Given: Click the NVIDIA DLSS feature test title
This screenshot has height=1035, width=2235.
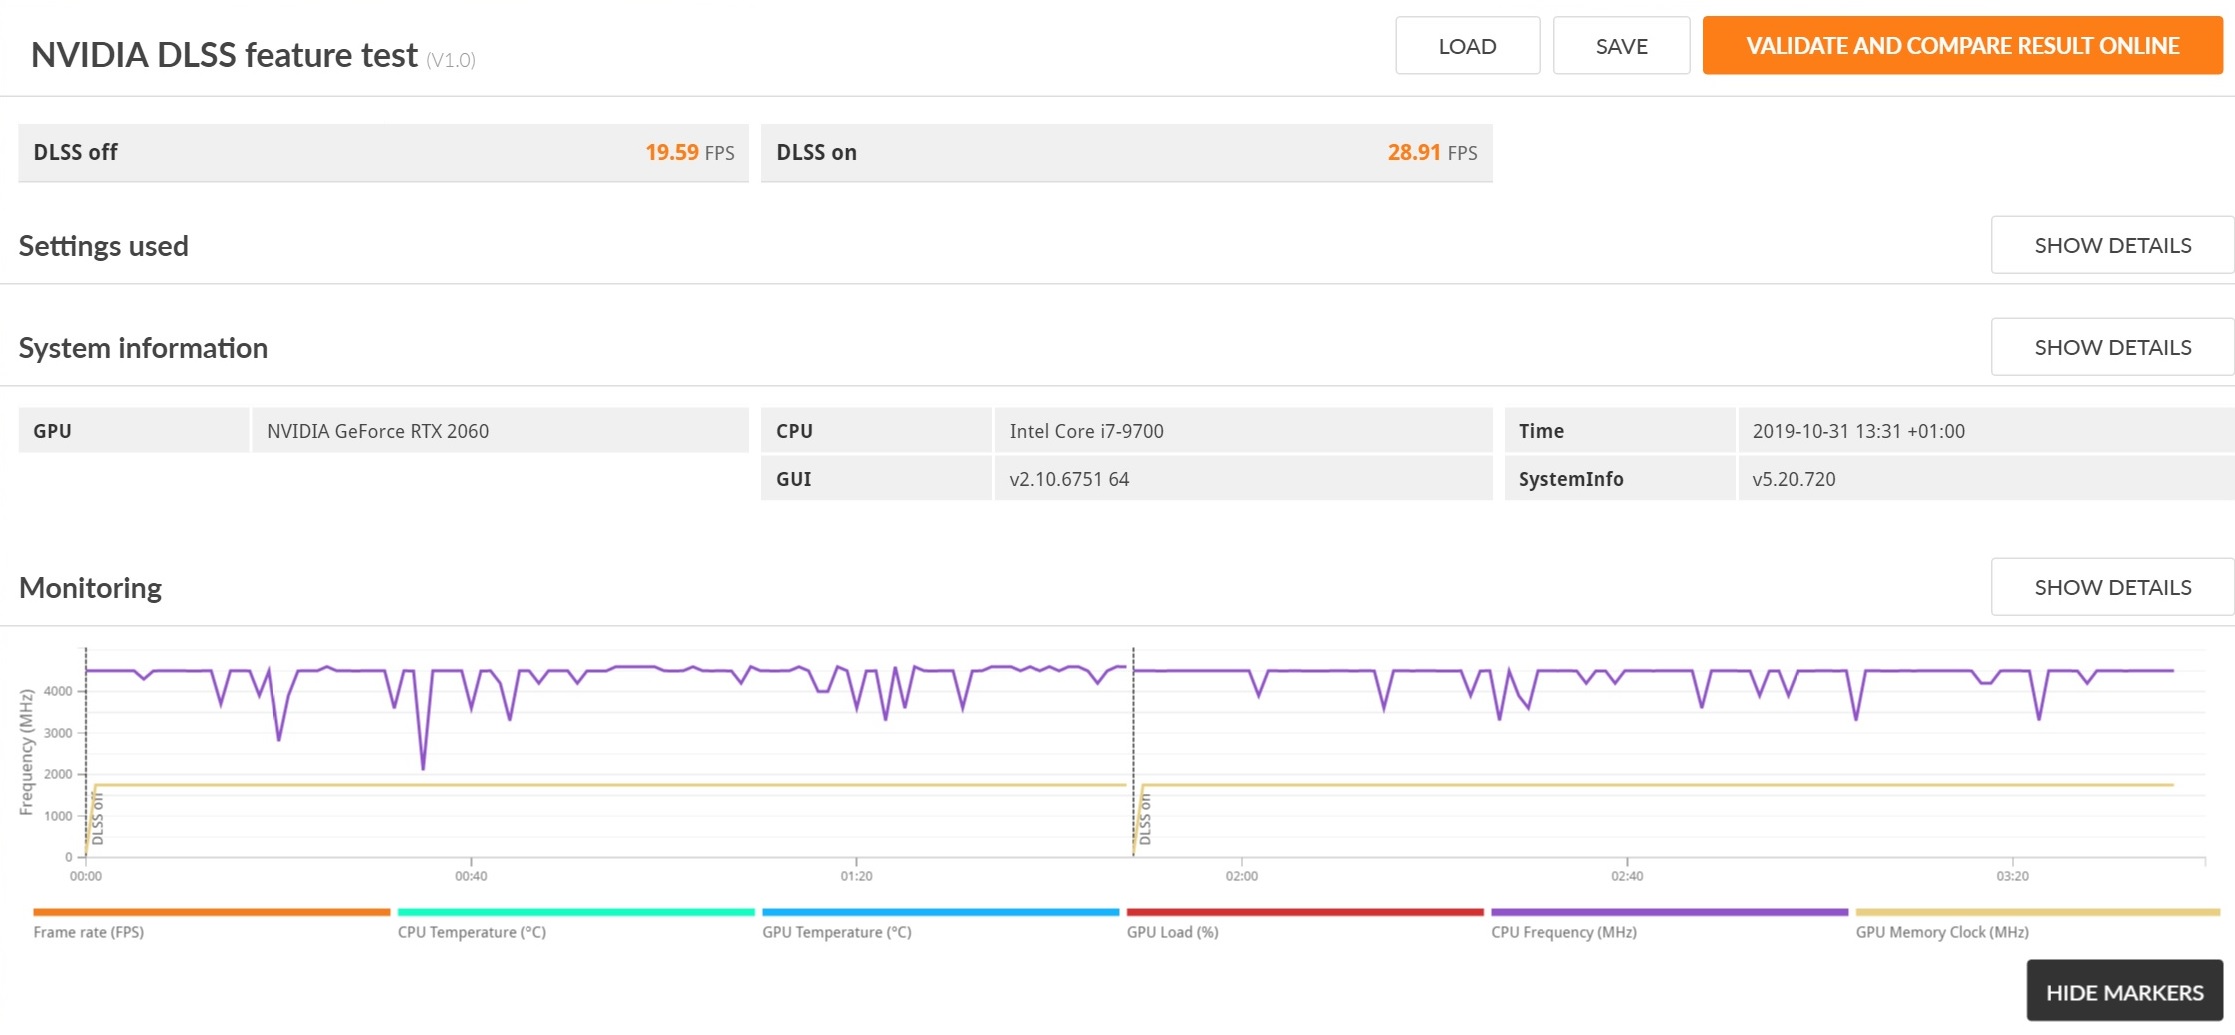Looking at the screenshot, I should pyautogui.click(x=224, y=55).
